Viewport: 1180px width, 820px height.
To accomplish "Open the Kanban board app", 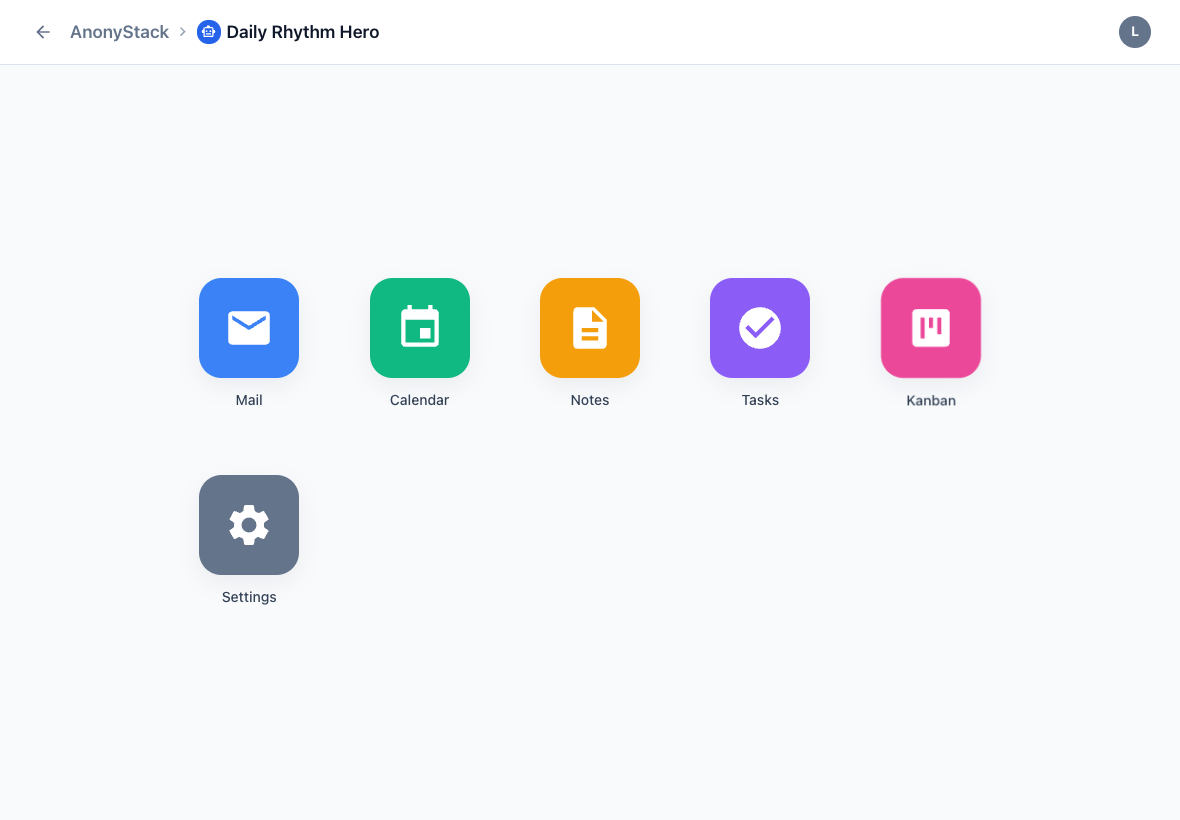I will (x=930, y=328).
